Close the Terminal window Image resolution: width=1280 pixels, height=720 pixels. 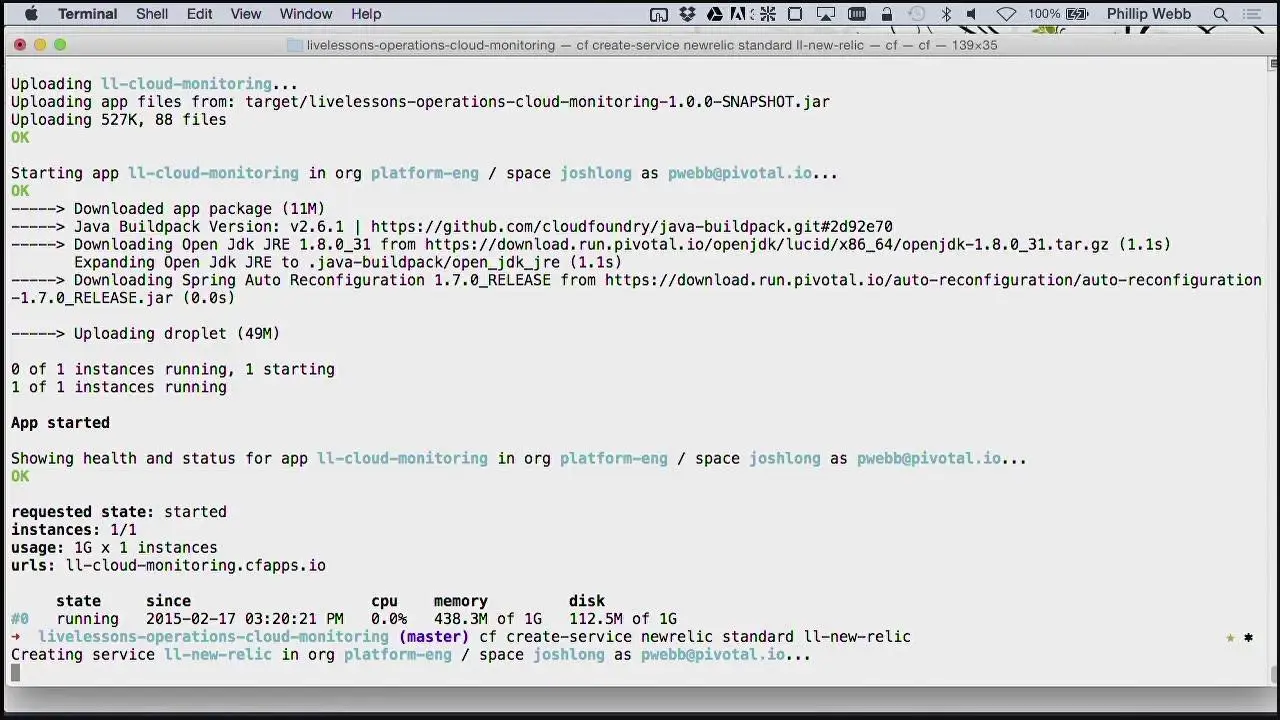(20, 45)
